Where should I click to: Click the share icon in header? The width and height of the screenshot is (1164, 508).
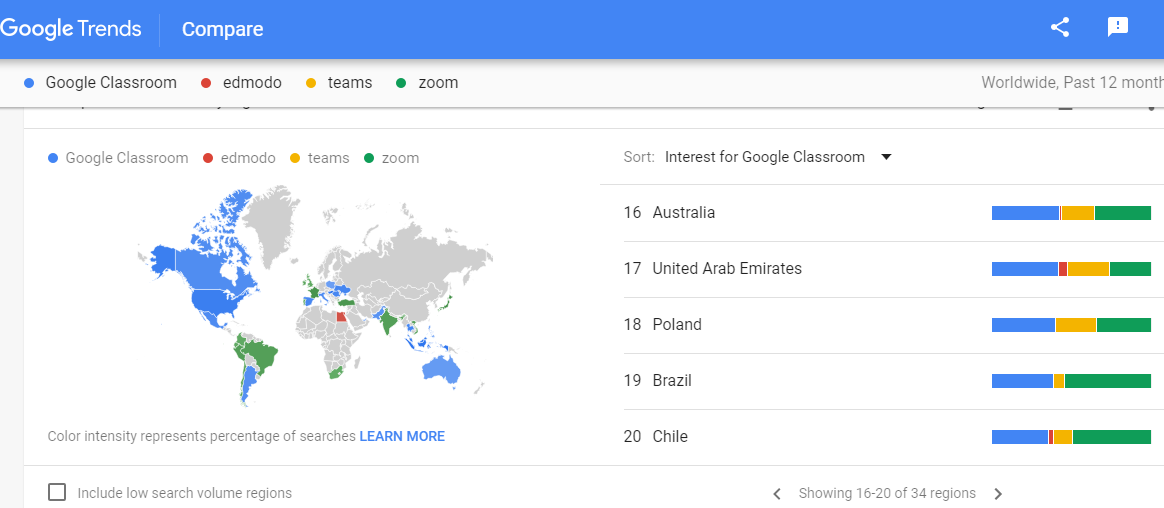point(1060,28)
